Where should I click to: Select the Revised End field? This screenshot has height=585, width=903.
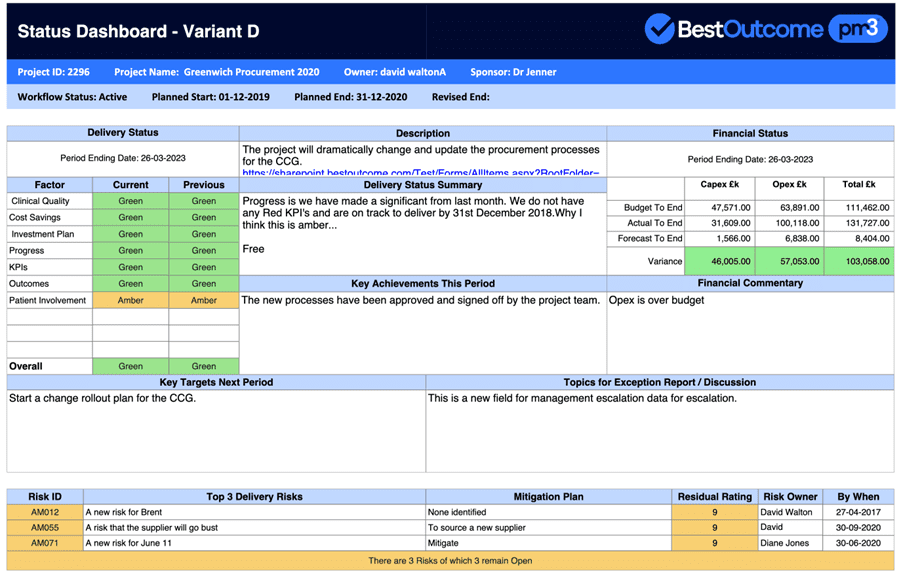(461, 97)
